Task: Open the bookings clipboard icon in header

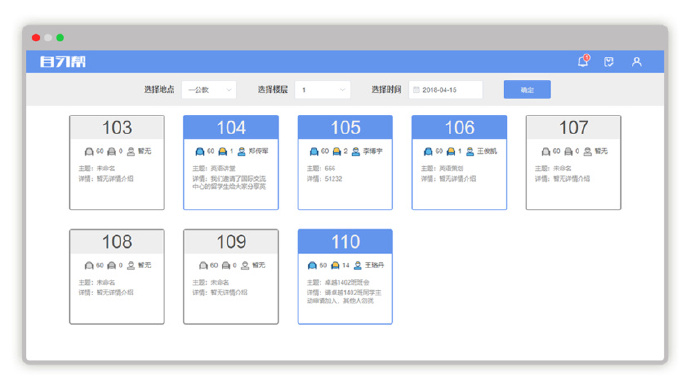Action: pyautogui.click(x=609, y=62)
